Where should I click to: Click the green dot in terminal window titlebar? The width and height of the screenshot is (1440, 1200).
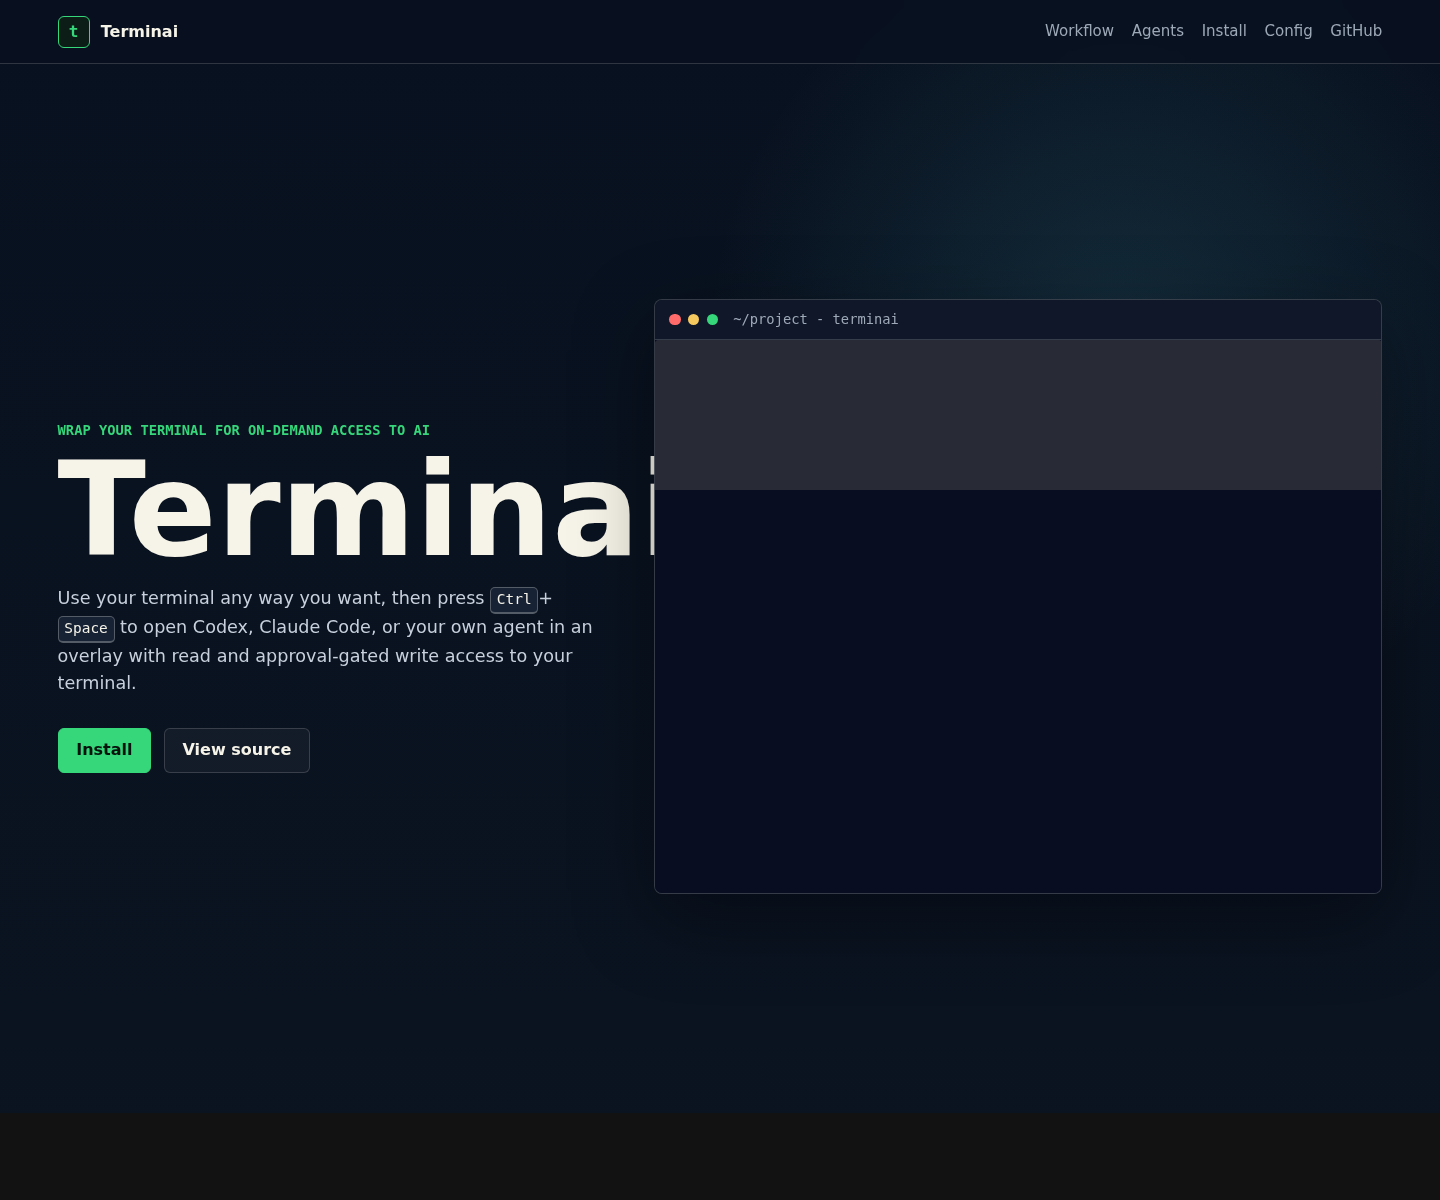[x=713, y=320]
